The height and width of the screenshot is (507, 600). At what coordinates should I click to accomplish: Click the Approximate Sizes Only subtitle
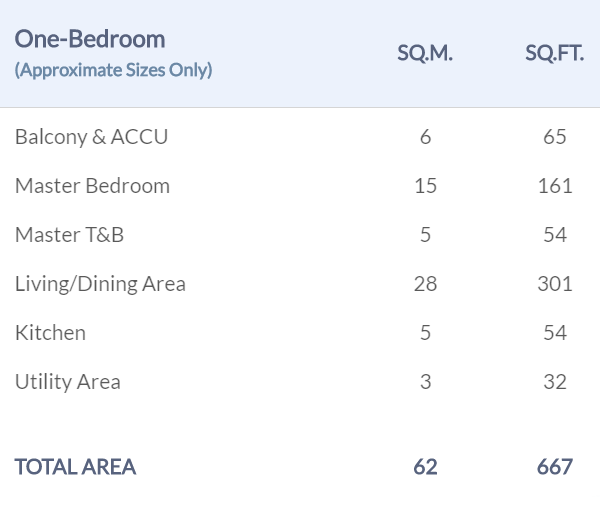(113, 70)
